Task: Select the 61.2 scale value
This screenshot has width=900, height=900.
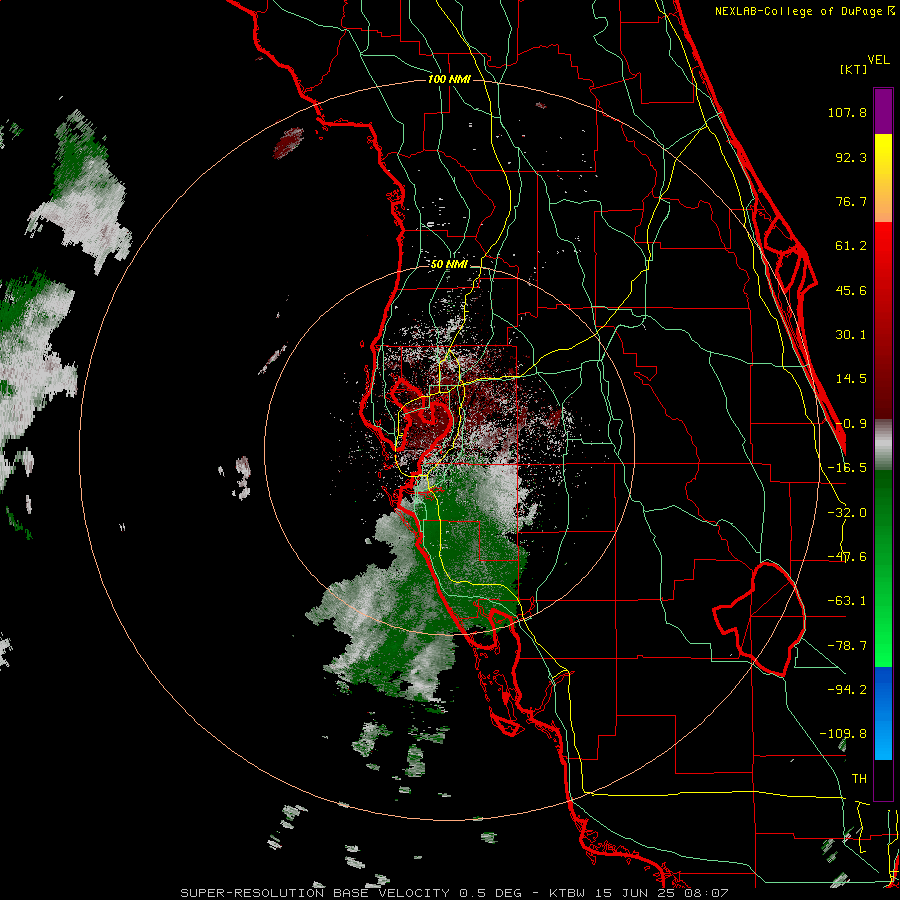Action: 851,246
